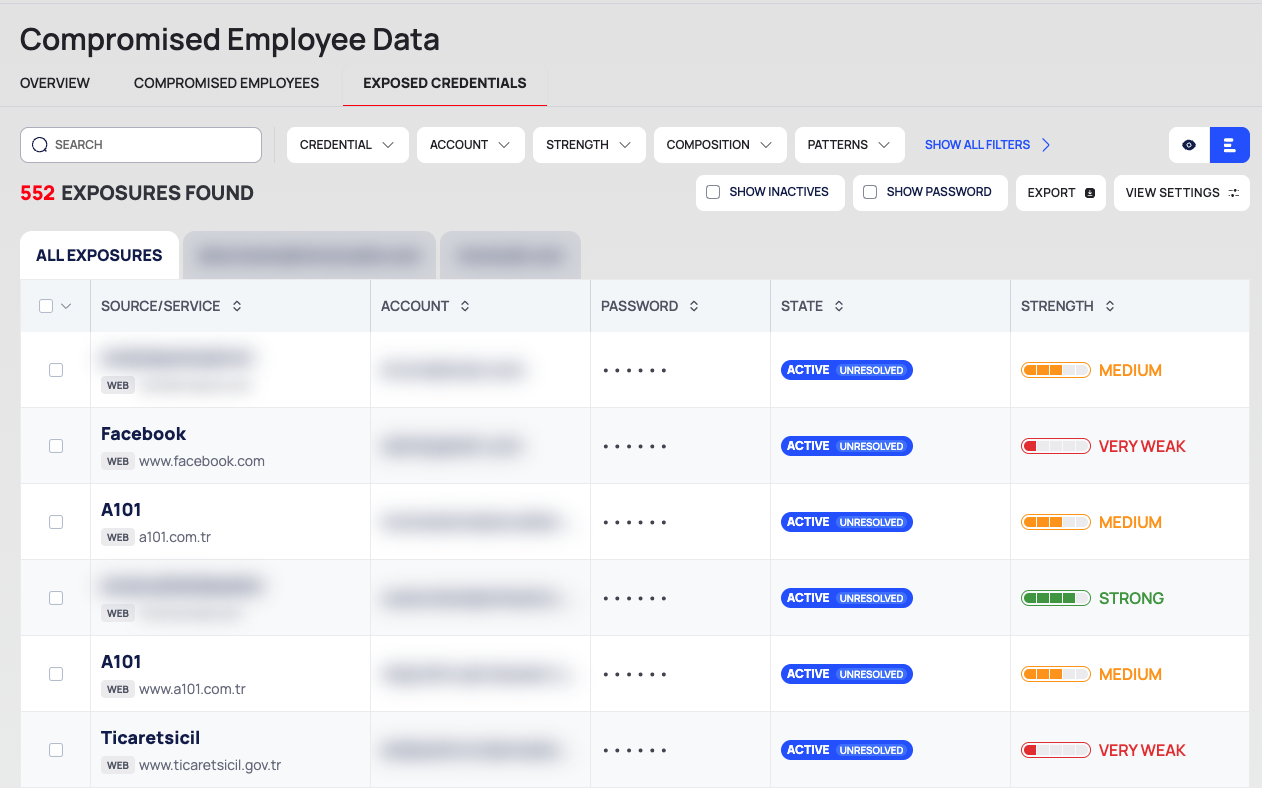Click WEB badge beside a101.com.tr

(118, 538)
